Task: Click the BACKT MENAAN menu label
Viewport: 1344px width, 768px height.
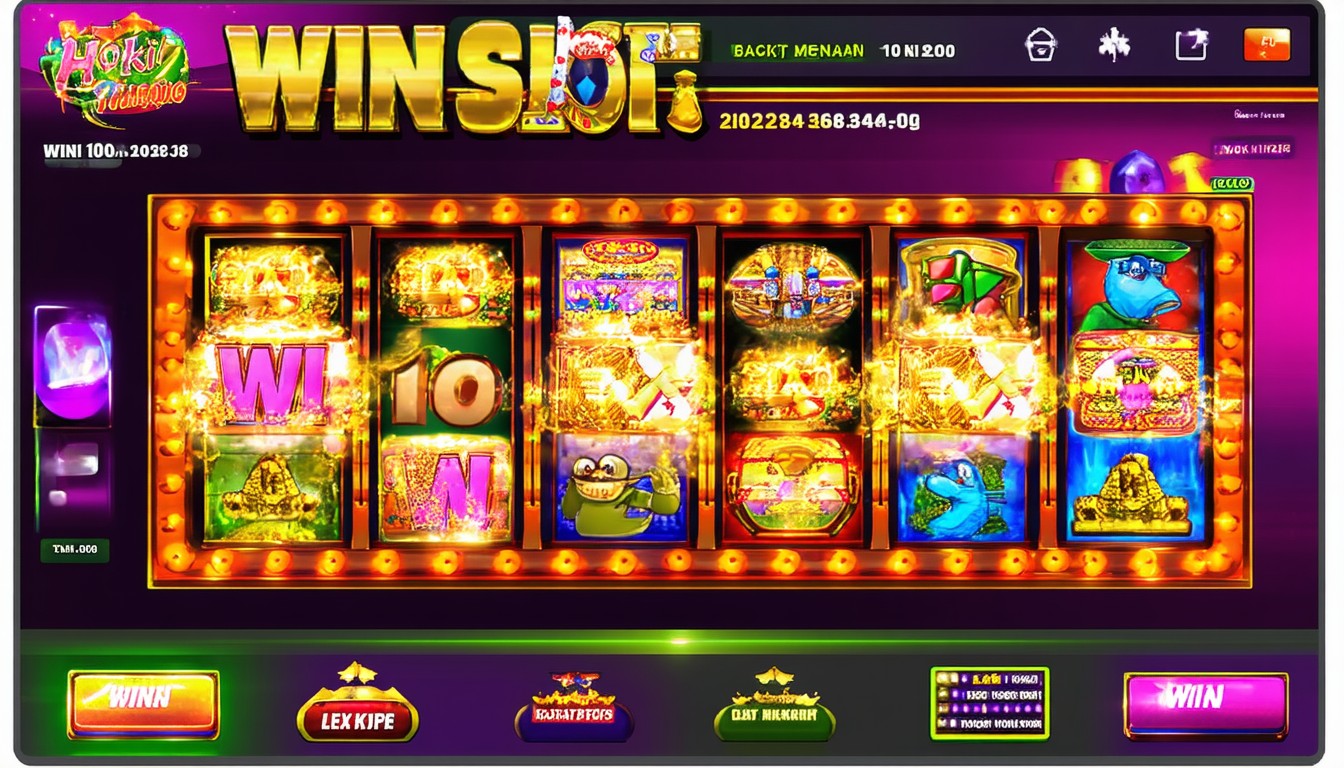Action: pos(798,50)
